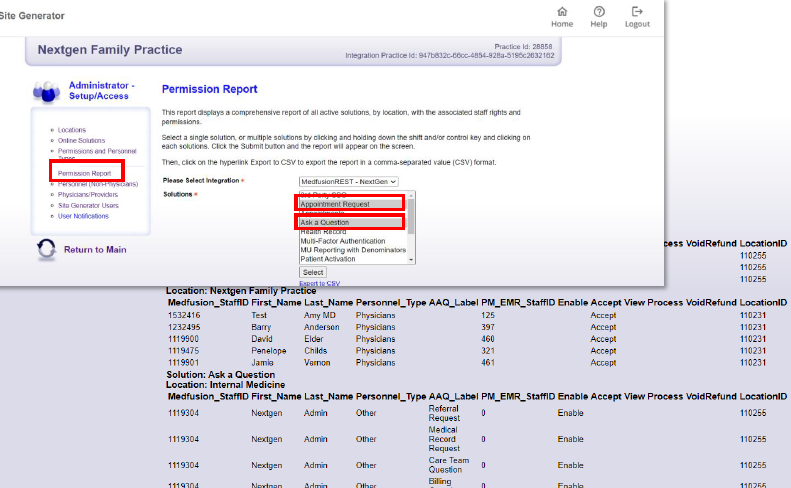The width and height of the screenshot is (791, 488).
Task: Click first name Penelope cell
Action: 269,351
